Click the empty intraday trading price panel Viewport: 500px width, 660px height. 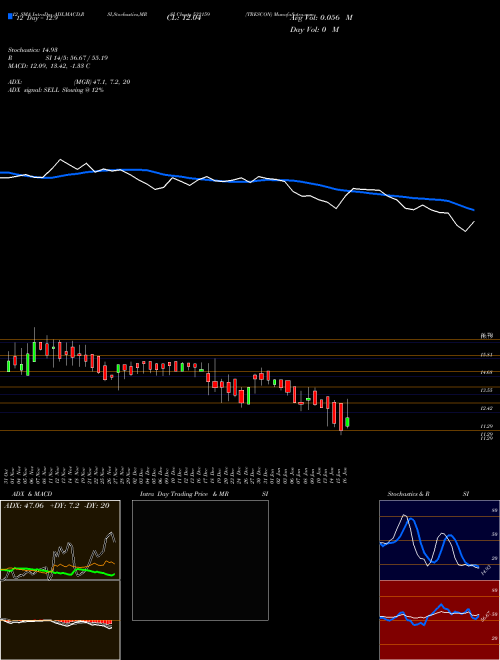tap(200, 560)
